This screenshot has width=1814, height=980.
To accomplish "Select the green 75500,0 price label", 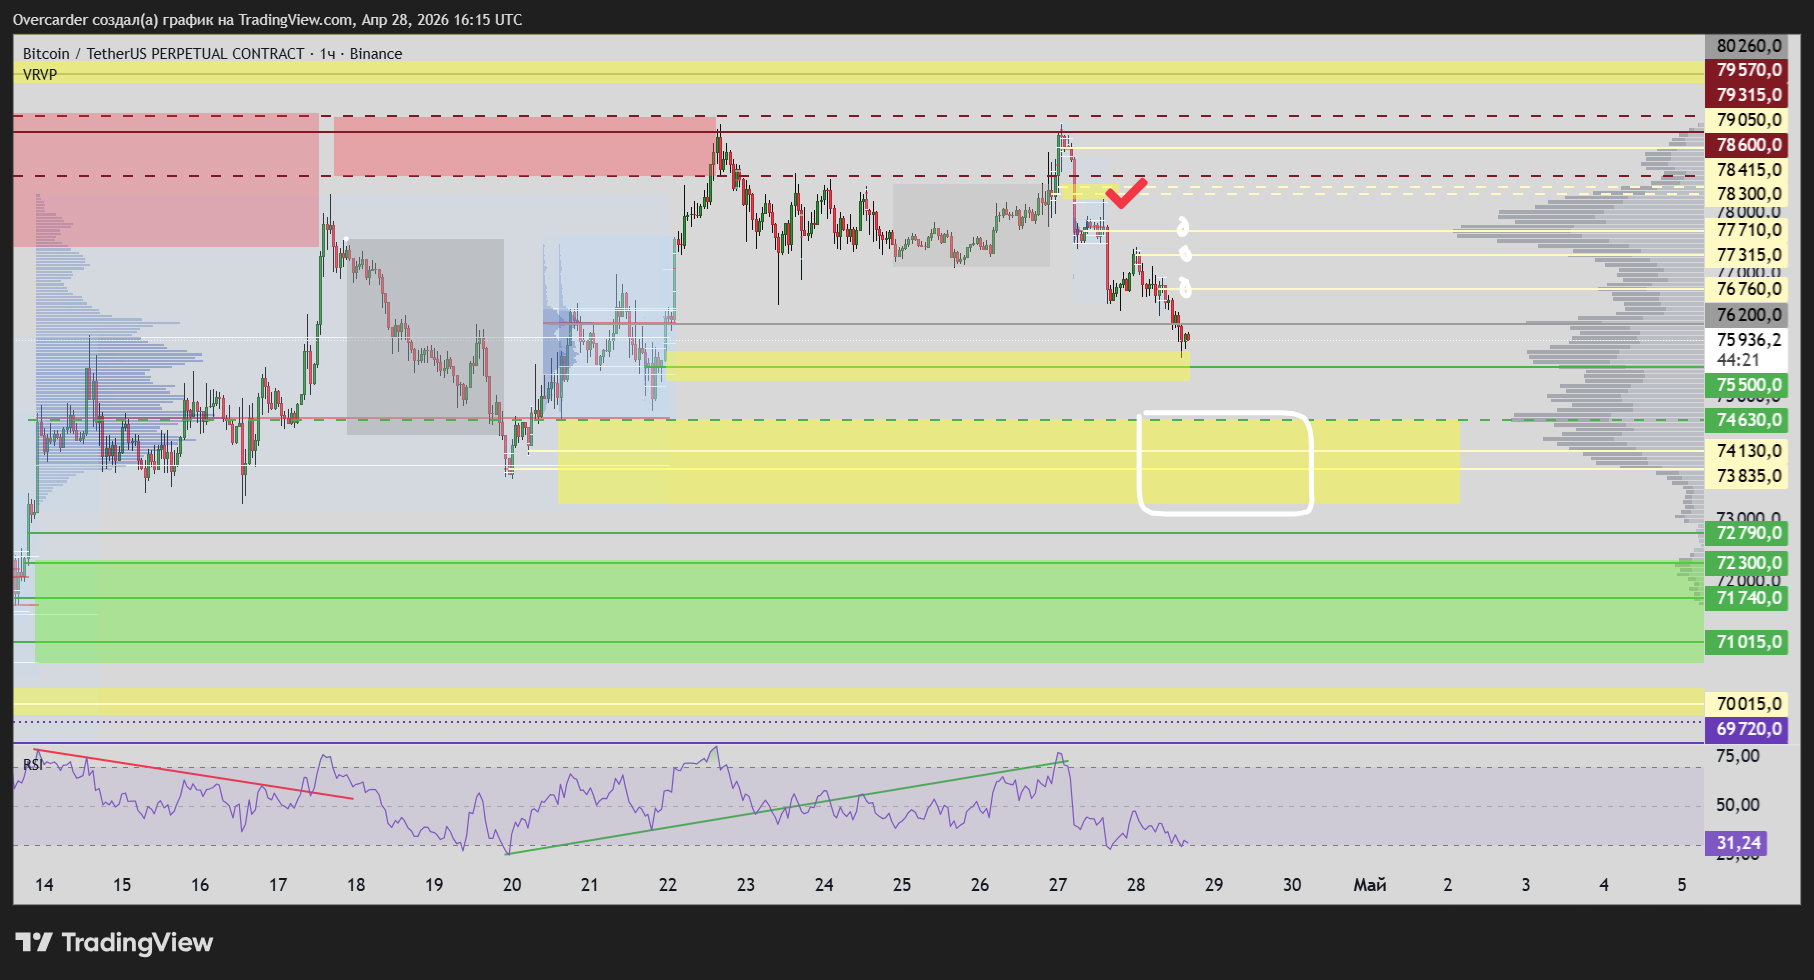I will pyautogui.click(x=1746, y=385).
